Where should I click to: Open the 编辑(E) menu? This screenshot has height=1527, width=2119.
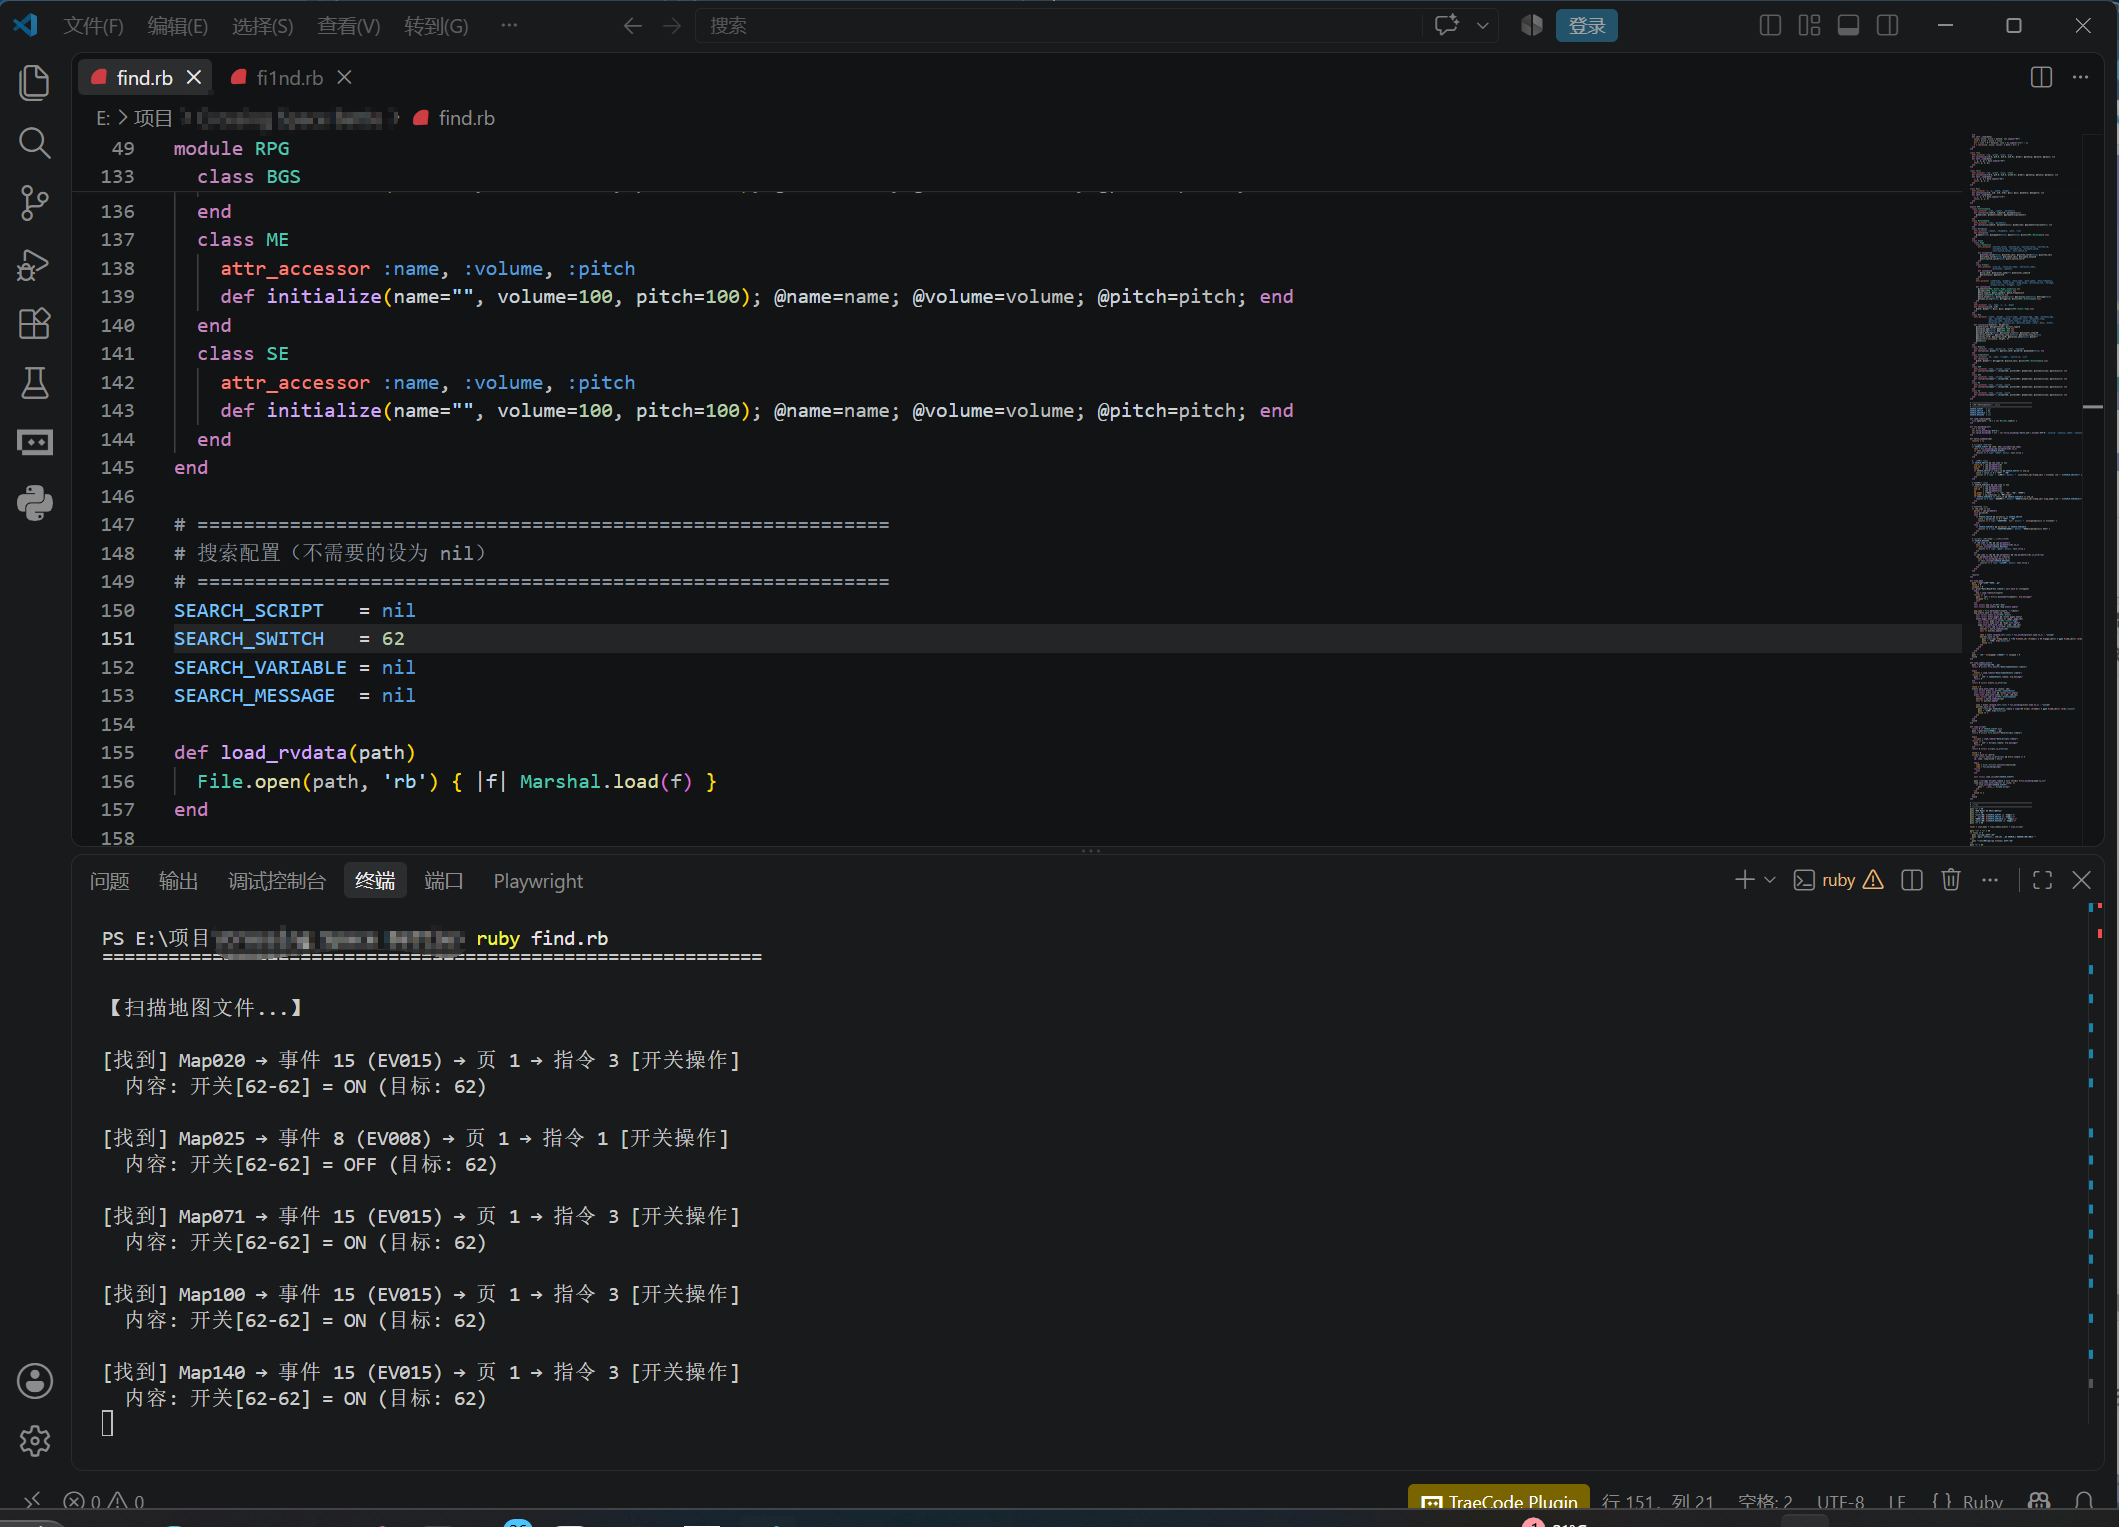tap(178, 25)
